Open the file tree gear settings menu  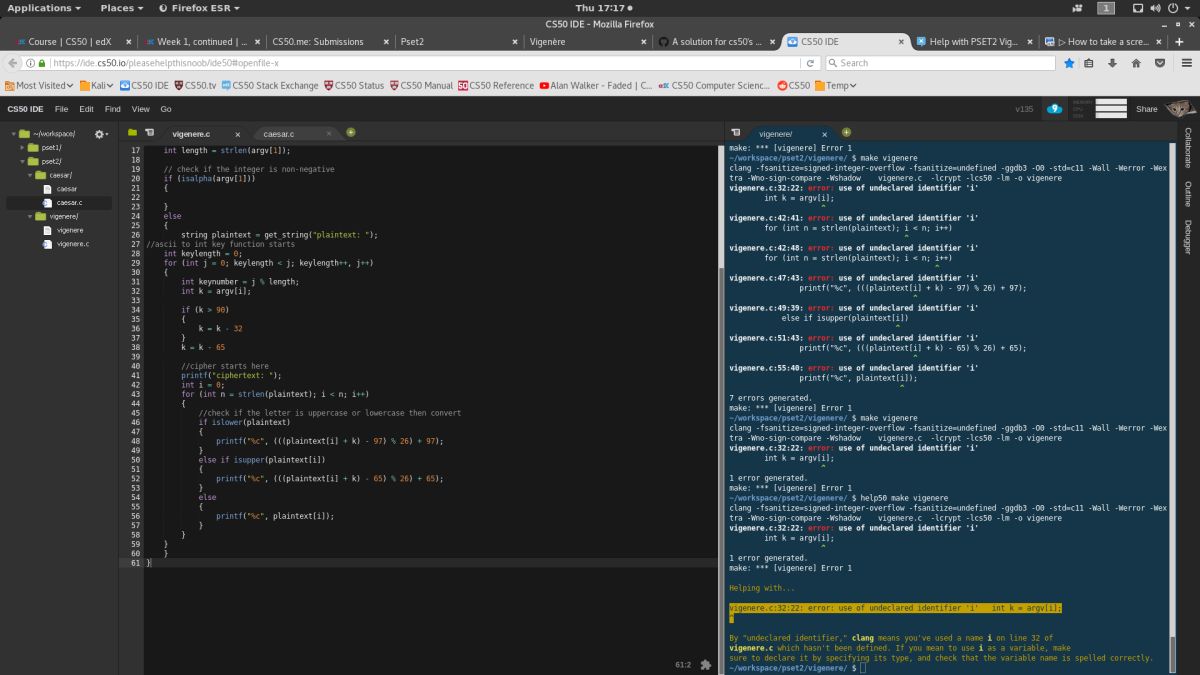click(x=100, y=133)
